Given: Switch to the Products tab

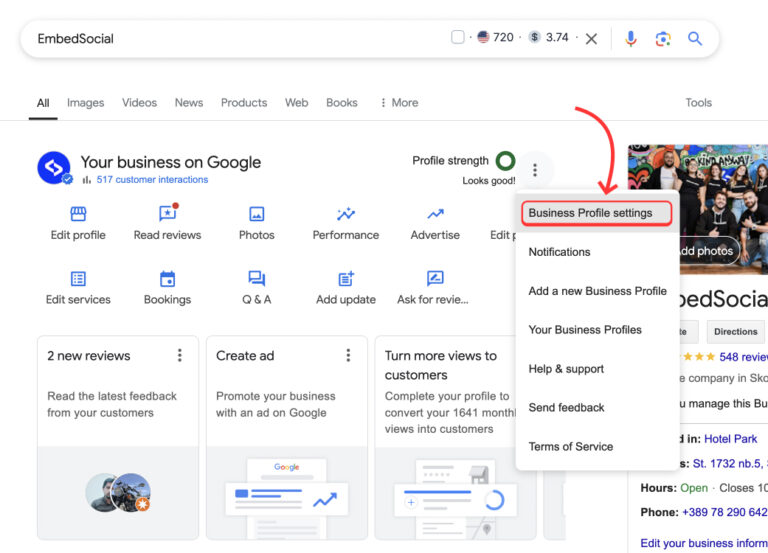Looking at the screenshot, I should (244, 103).
